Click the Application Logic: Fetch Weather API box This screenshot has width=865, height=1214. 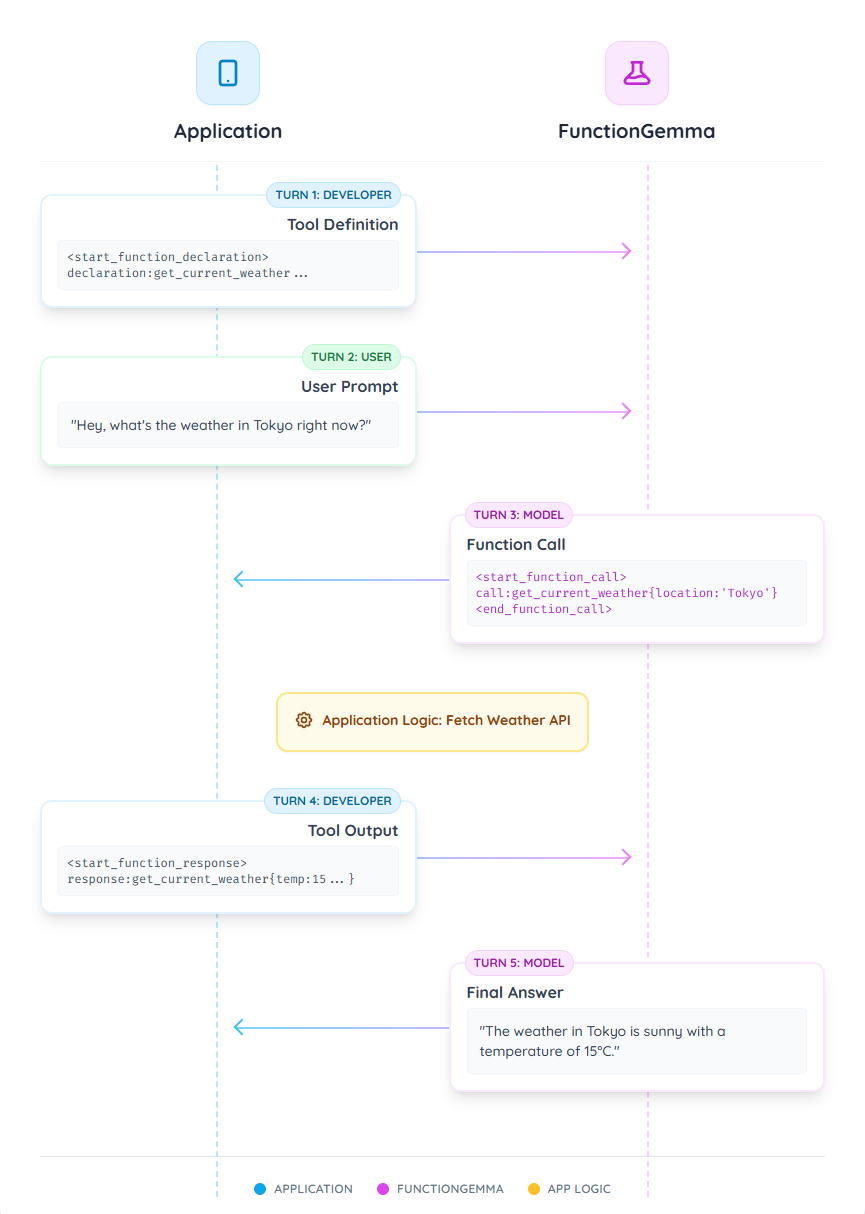coord(432,721)
